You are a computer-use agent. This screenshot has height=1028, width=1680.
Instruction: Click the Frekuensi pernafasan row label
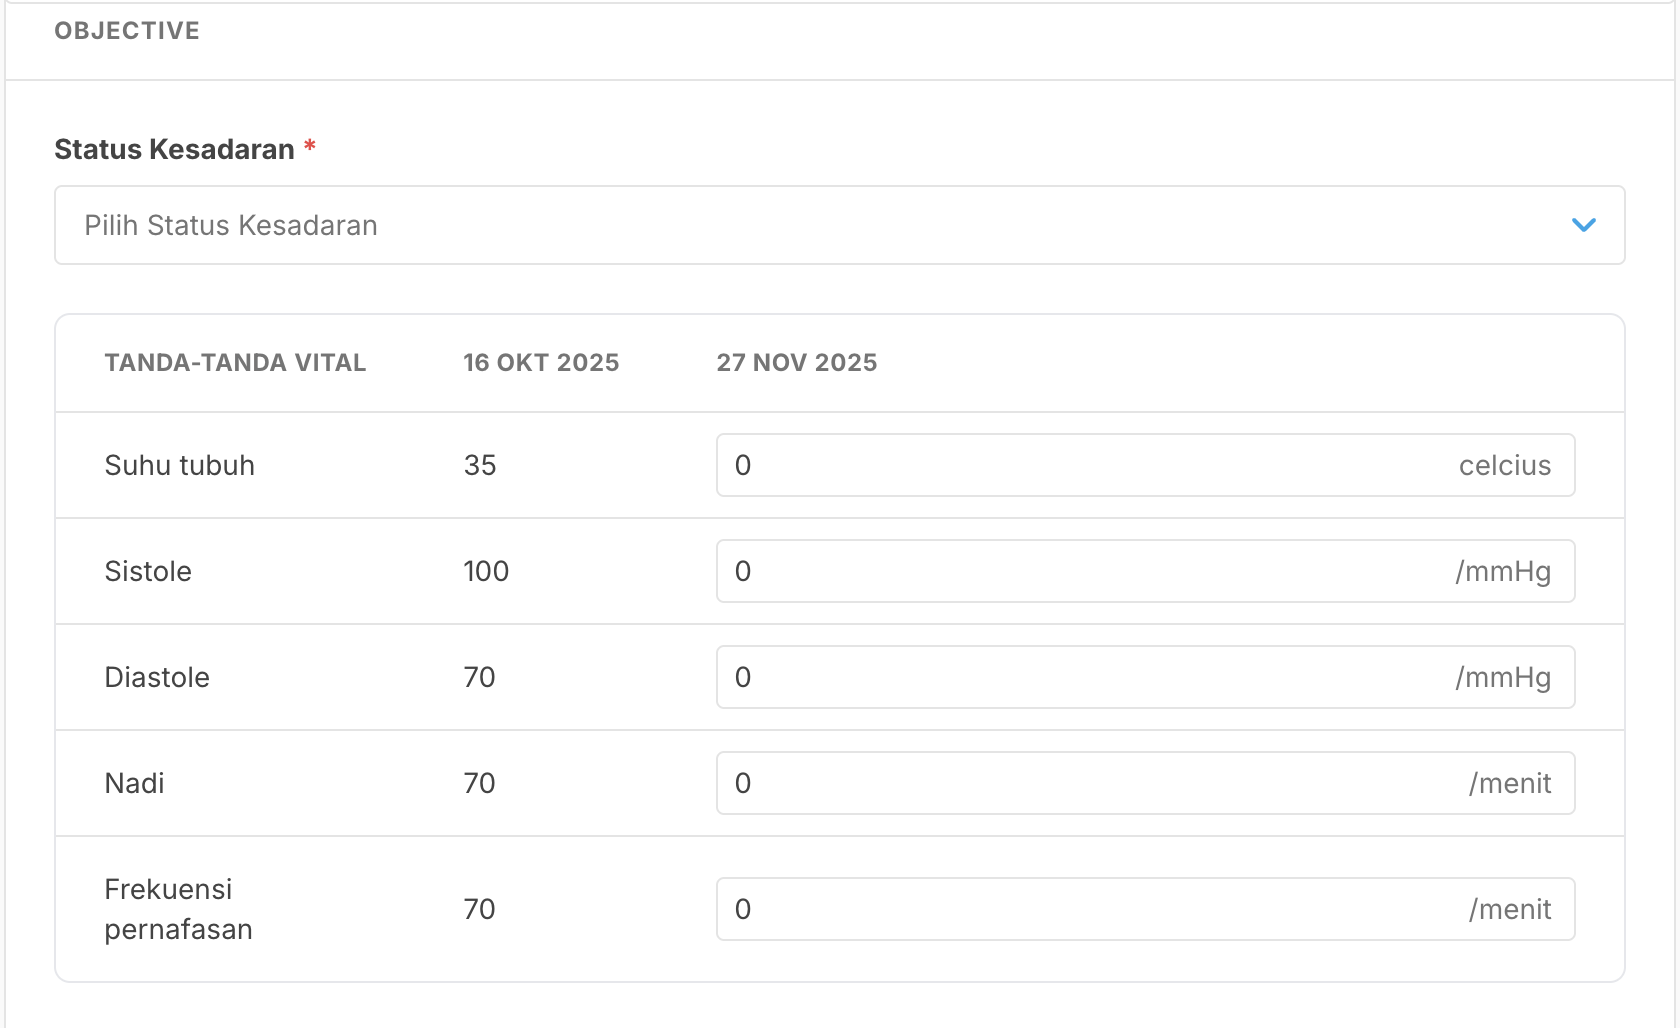point(178,909)
